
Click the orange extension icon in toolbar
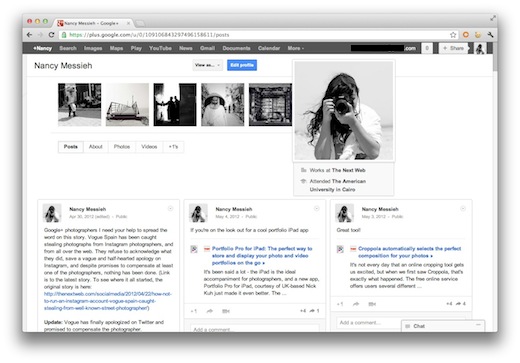pos(466,35)
